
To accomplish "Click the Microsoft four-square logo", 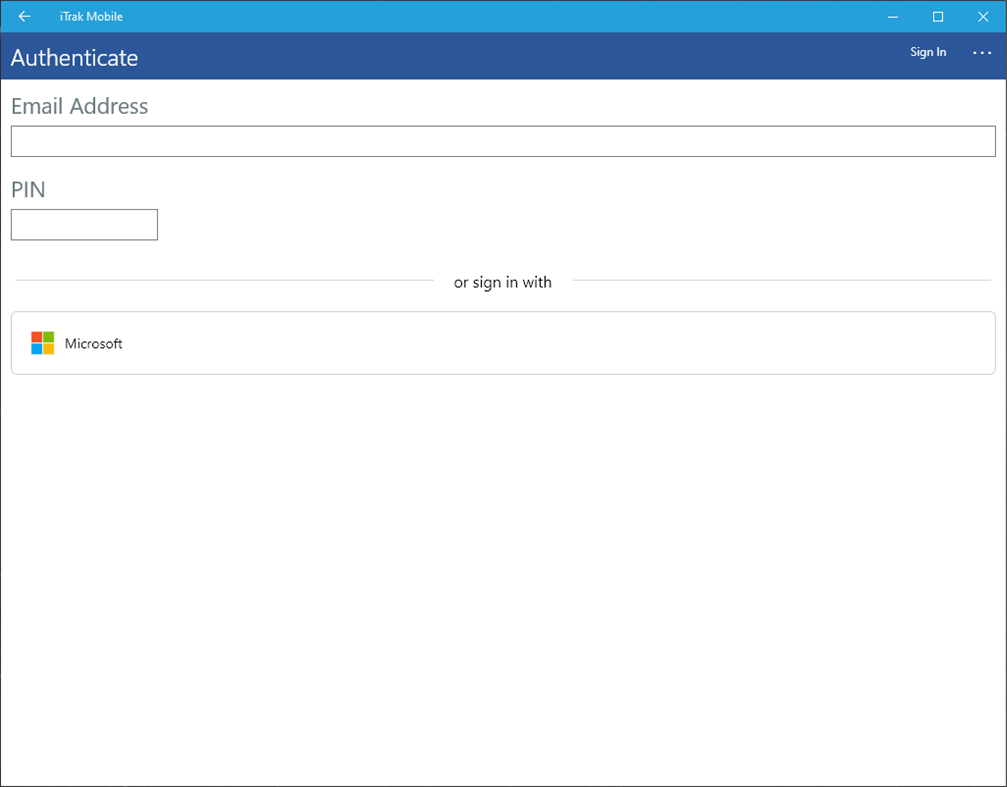I will 43,343.
